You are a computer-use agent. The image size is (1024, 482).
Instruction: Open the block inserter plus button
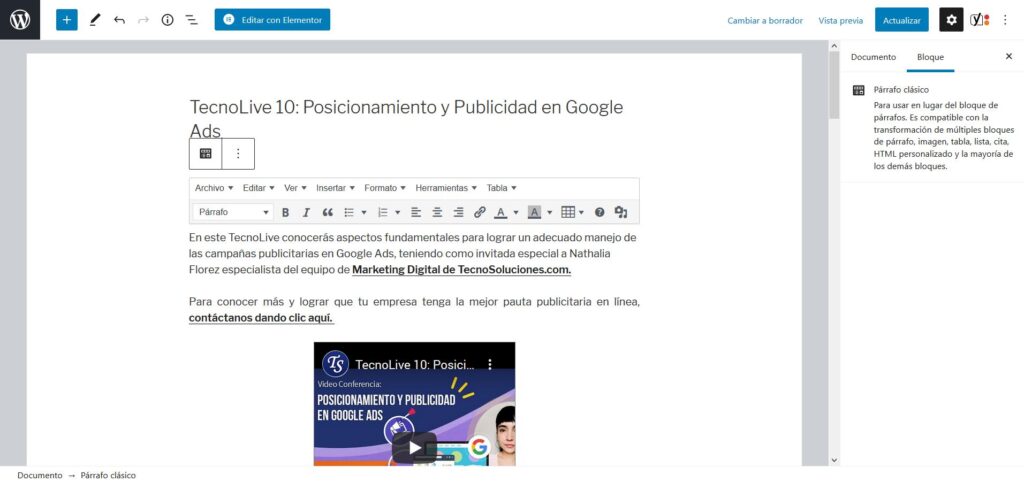coord(67,20)
